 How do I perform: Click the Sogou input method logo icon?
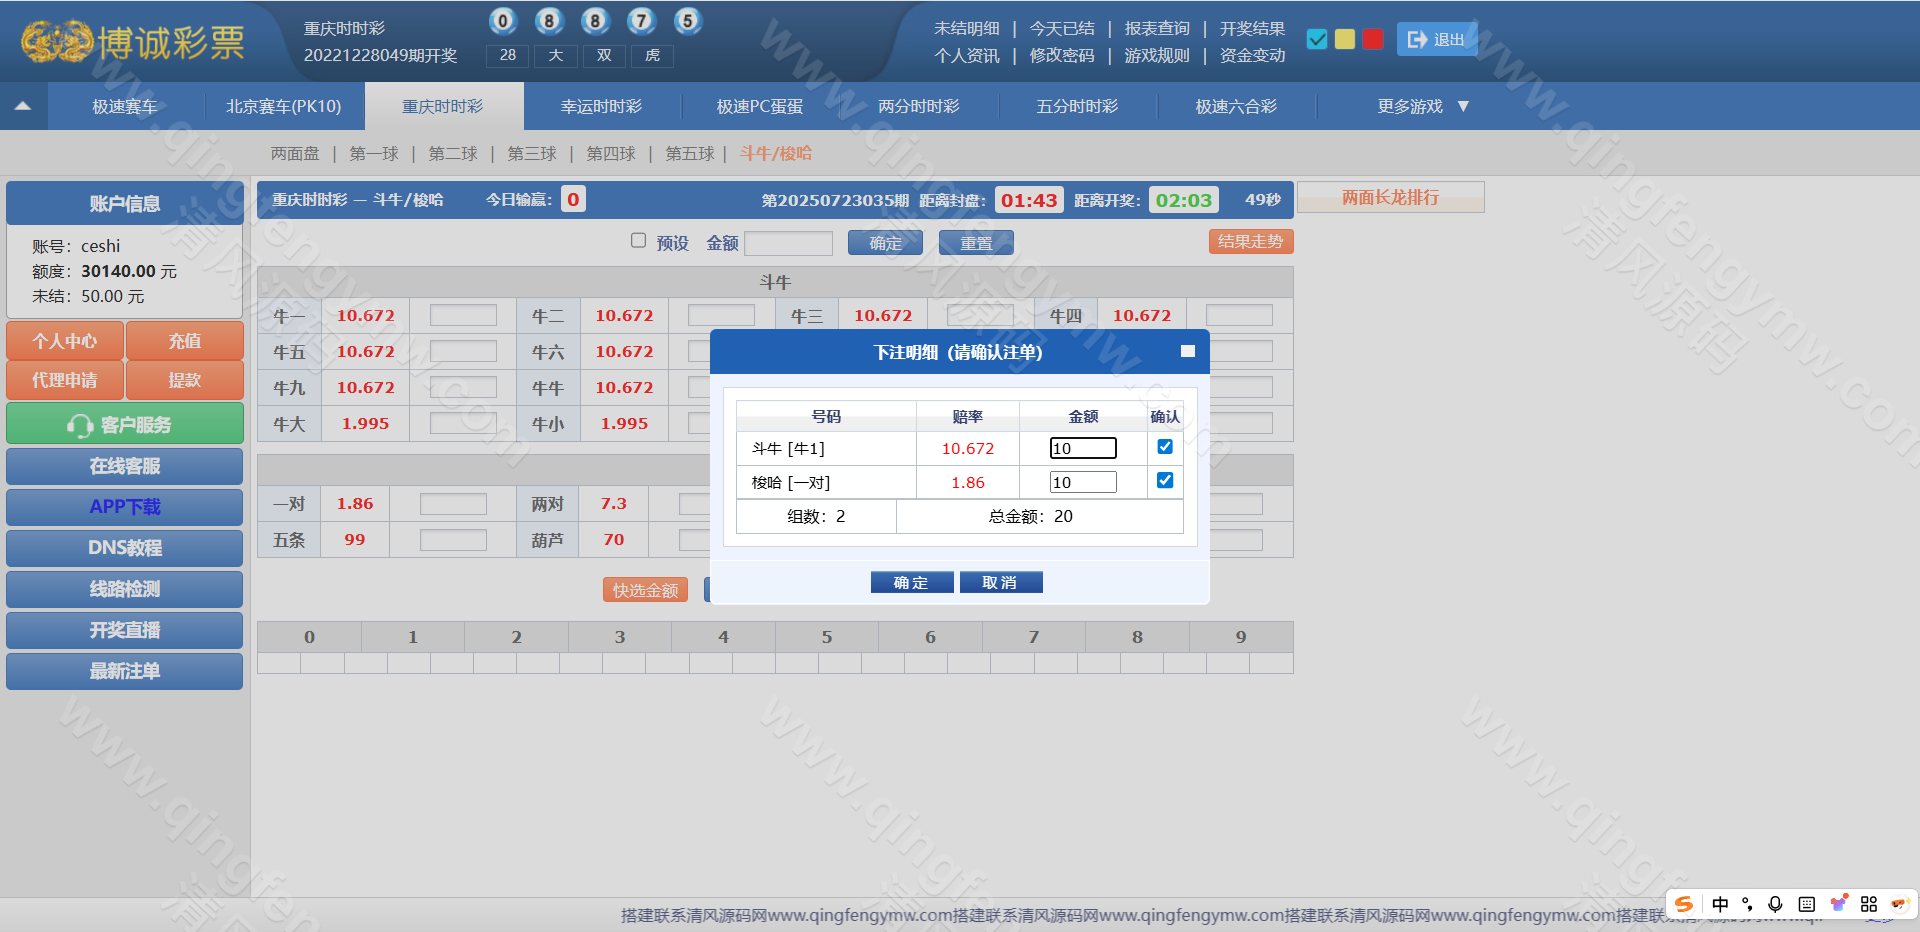(1684, 904)
